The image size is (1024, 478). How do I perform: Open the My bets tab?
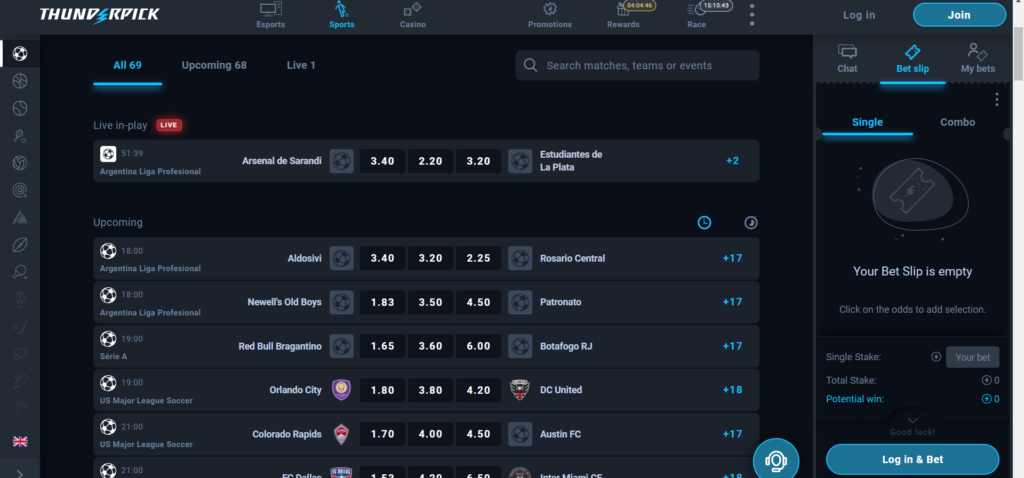point(978,58)
